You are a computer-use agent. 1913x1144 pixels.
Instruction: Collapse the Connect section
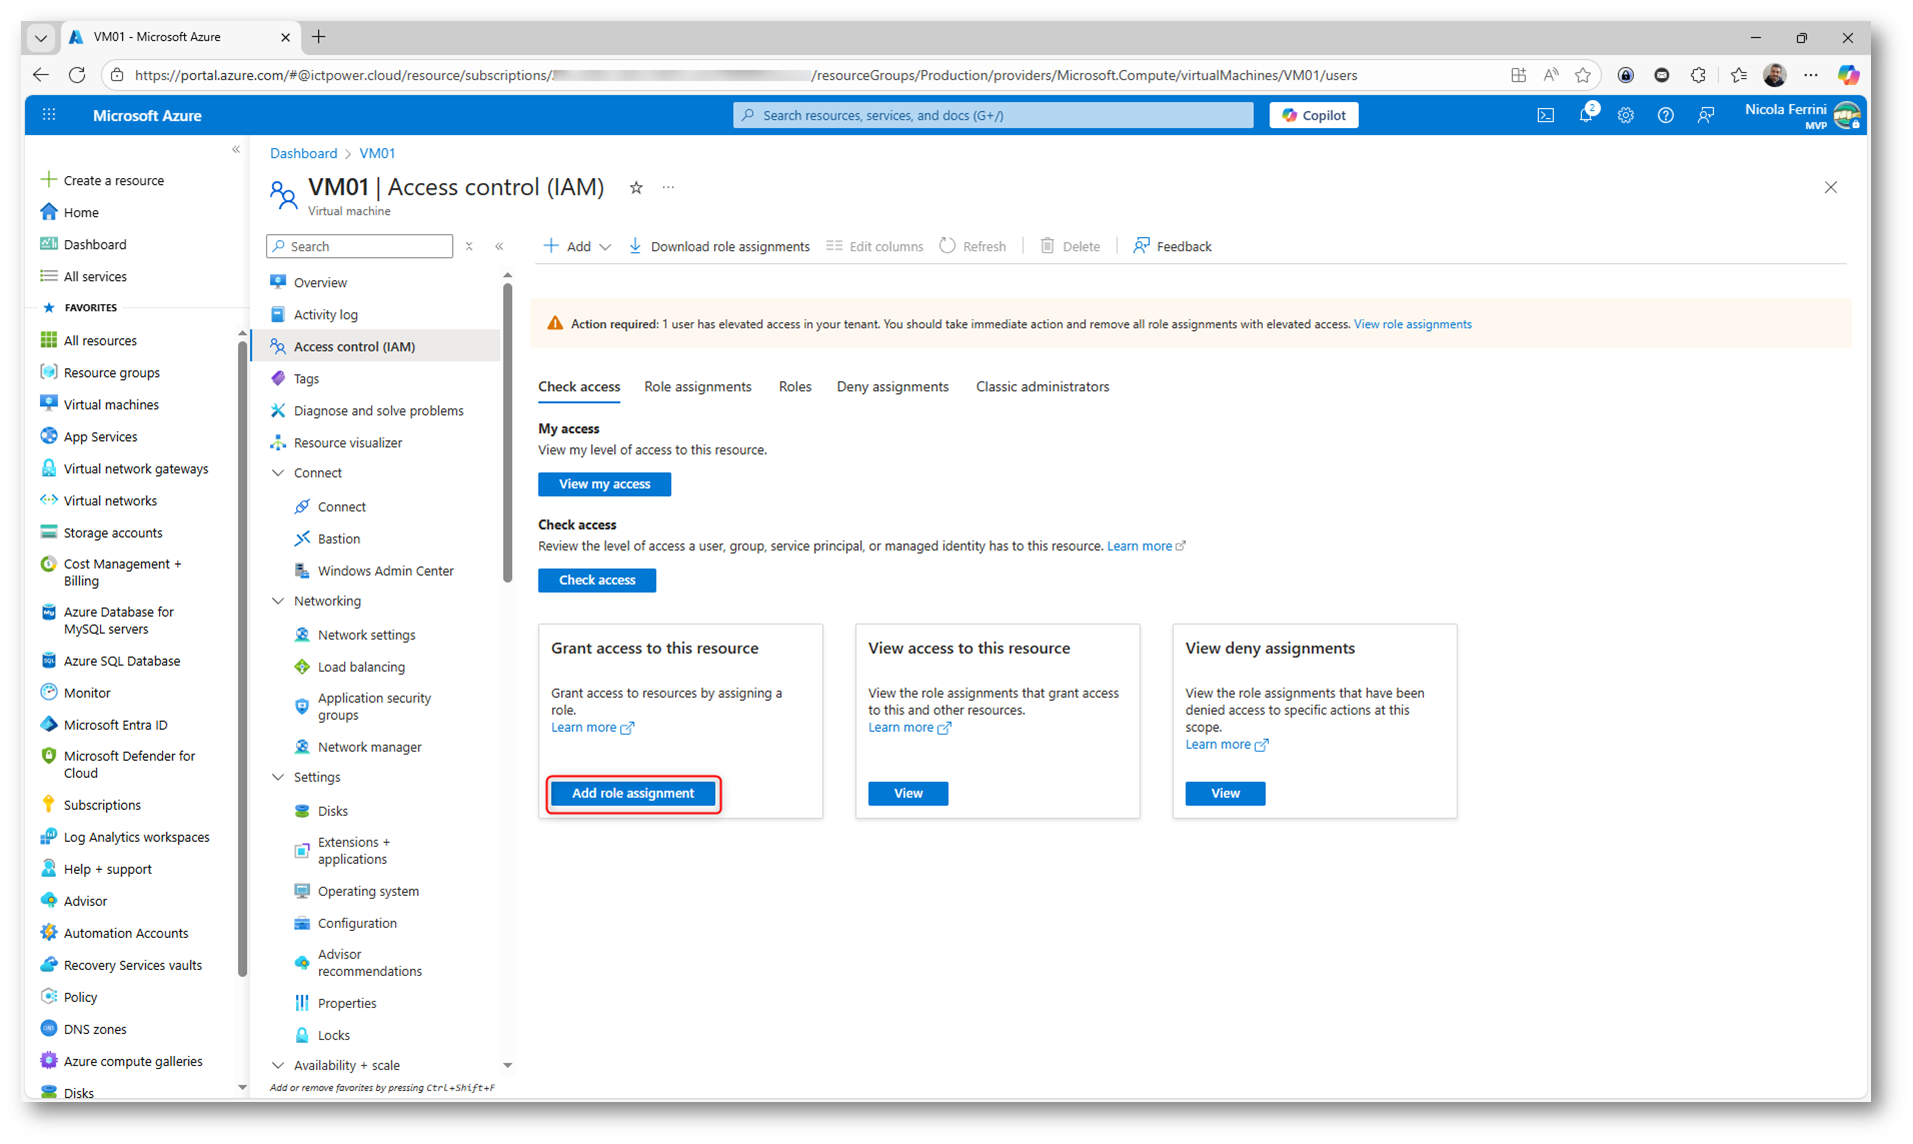[x=278, y=473]
